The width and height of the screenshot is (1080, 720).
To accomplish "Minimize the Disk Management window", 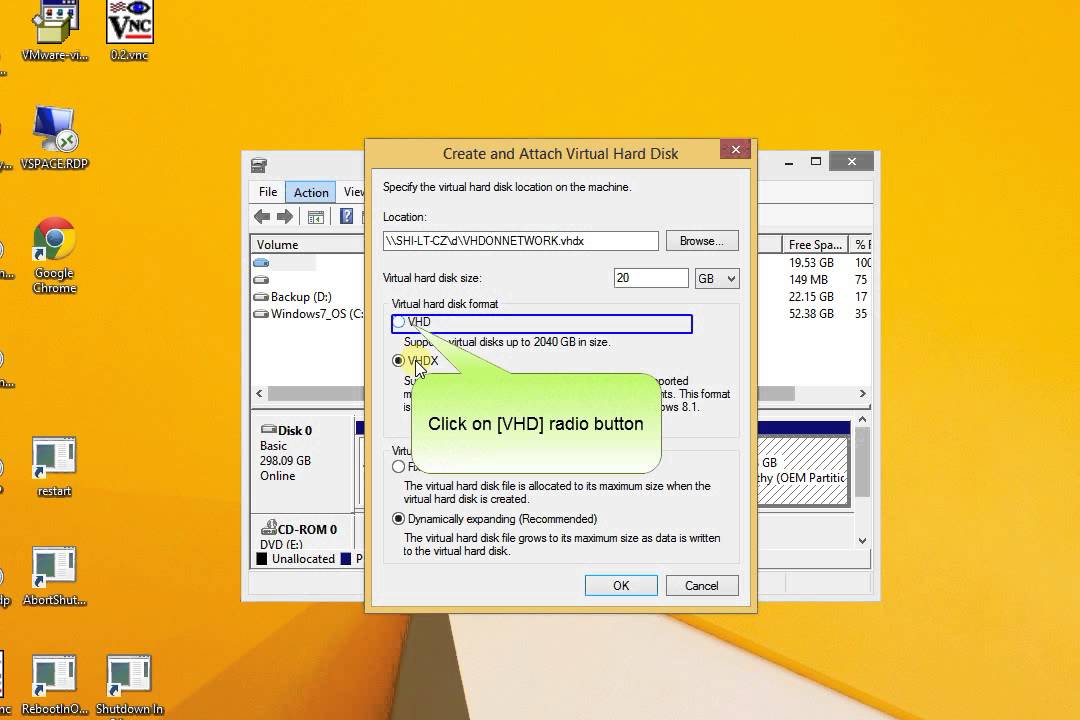I will pos(789,162).
